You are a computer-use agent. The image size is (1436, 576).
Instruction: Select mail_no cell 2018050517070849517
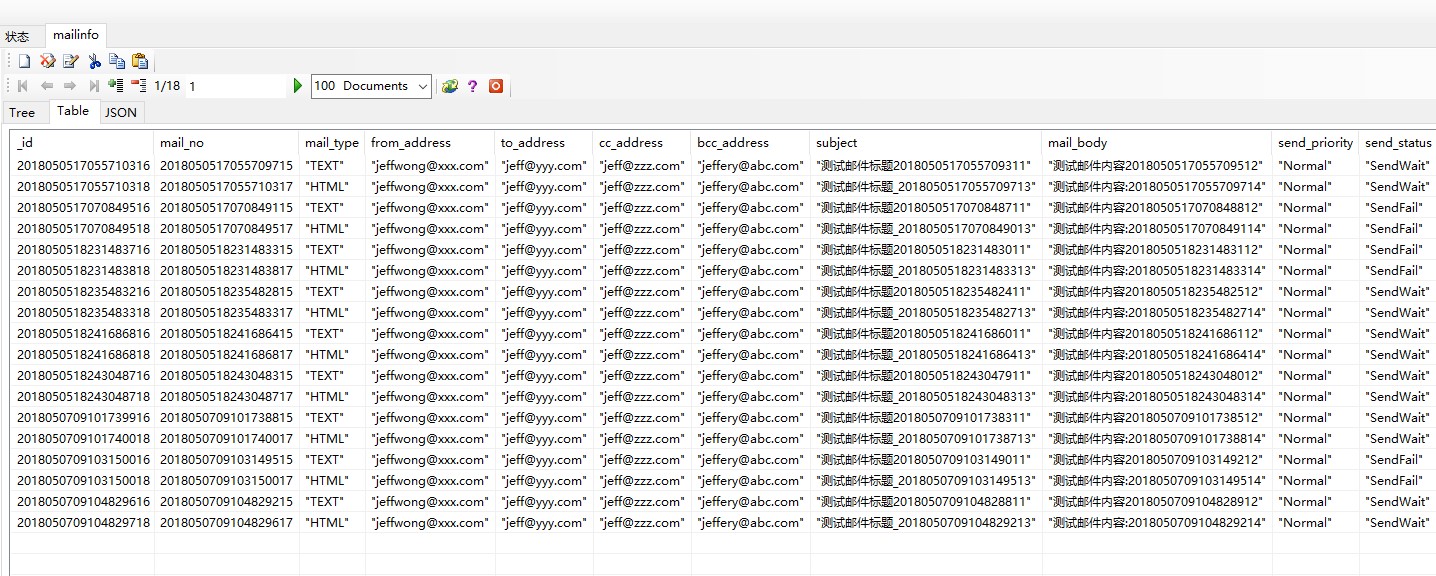[x=226, y=229]
